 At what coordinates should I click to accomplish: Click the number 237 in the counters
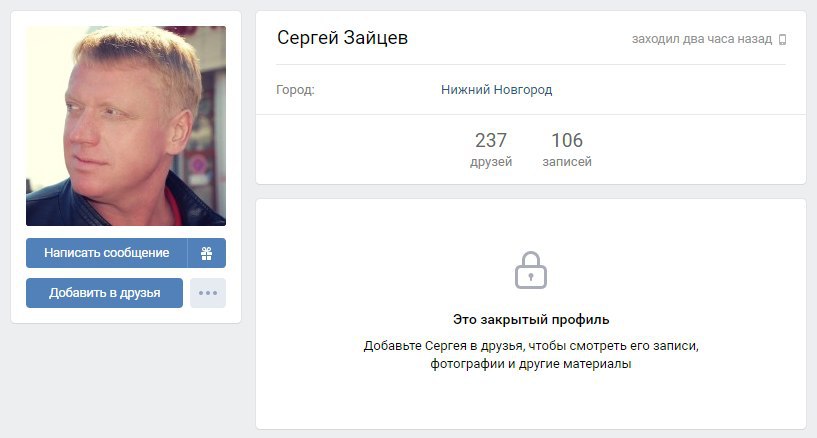tap(491, 140)
